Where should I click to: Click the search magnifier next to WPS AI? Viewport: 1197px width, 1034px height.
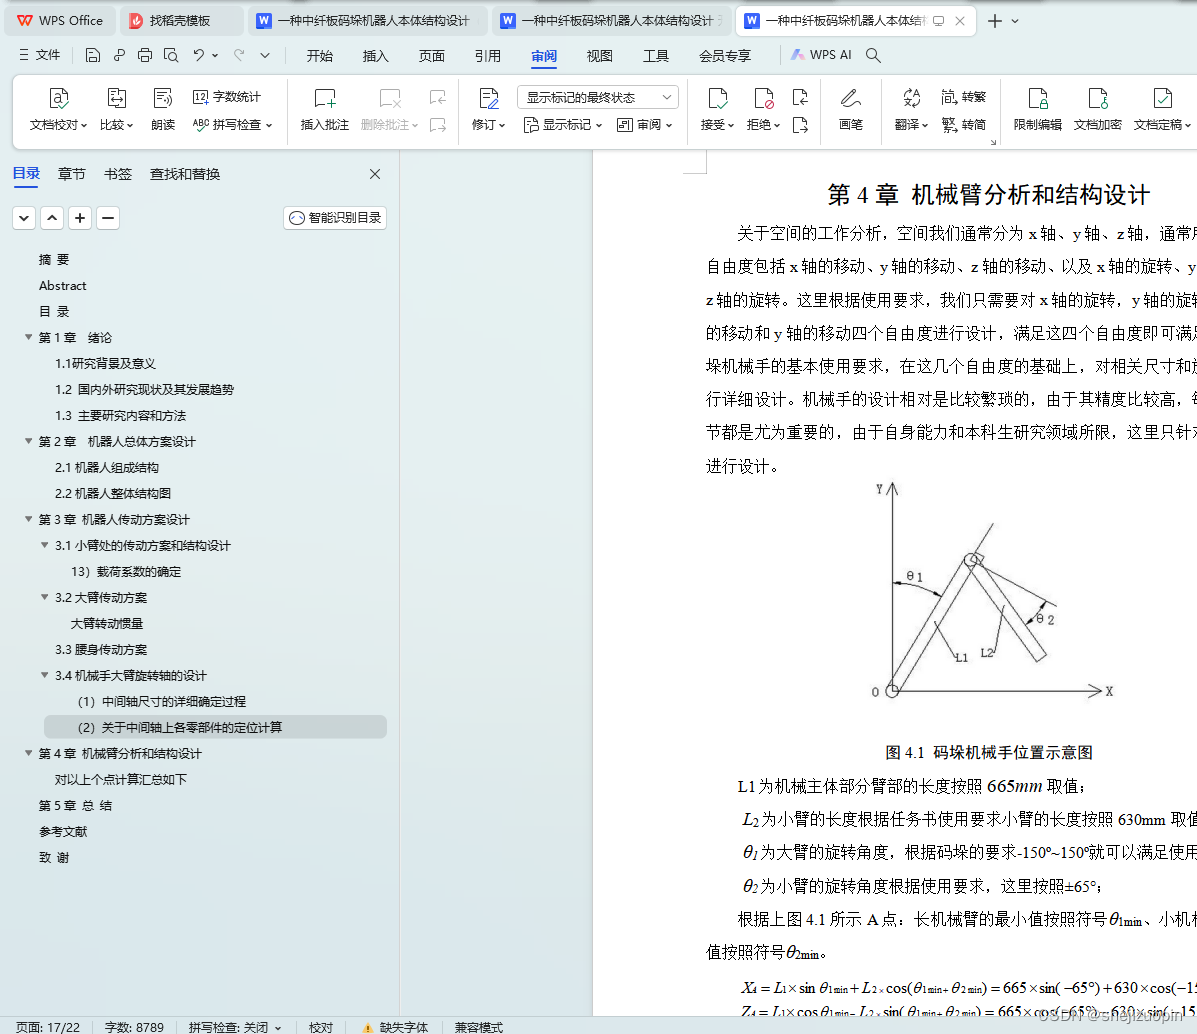pyautogui.click(x=873, y=55)
